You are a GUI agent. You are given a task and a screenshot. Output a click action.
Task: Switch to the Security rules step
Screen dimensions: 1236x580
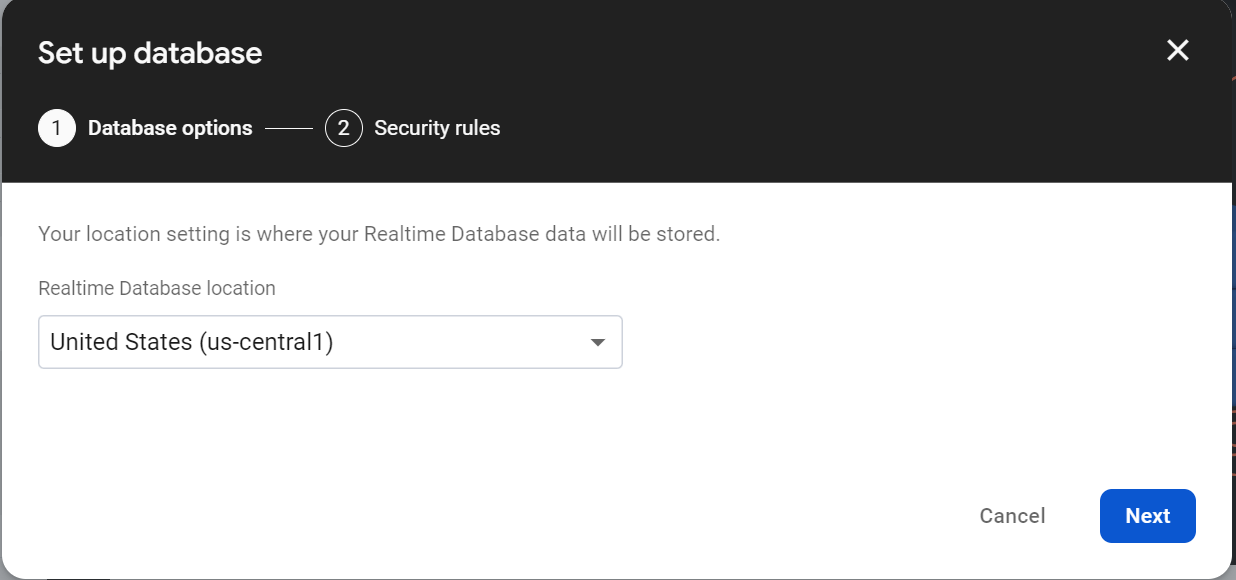437,128
